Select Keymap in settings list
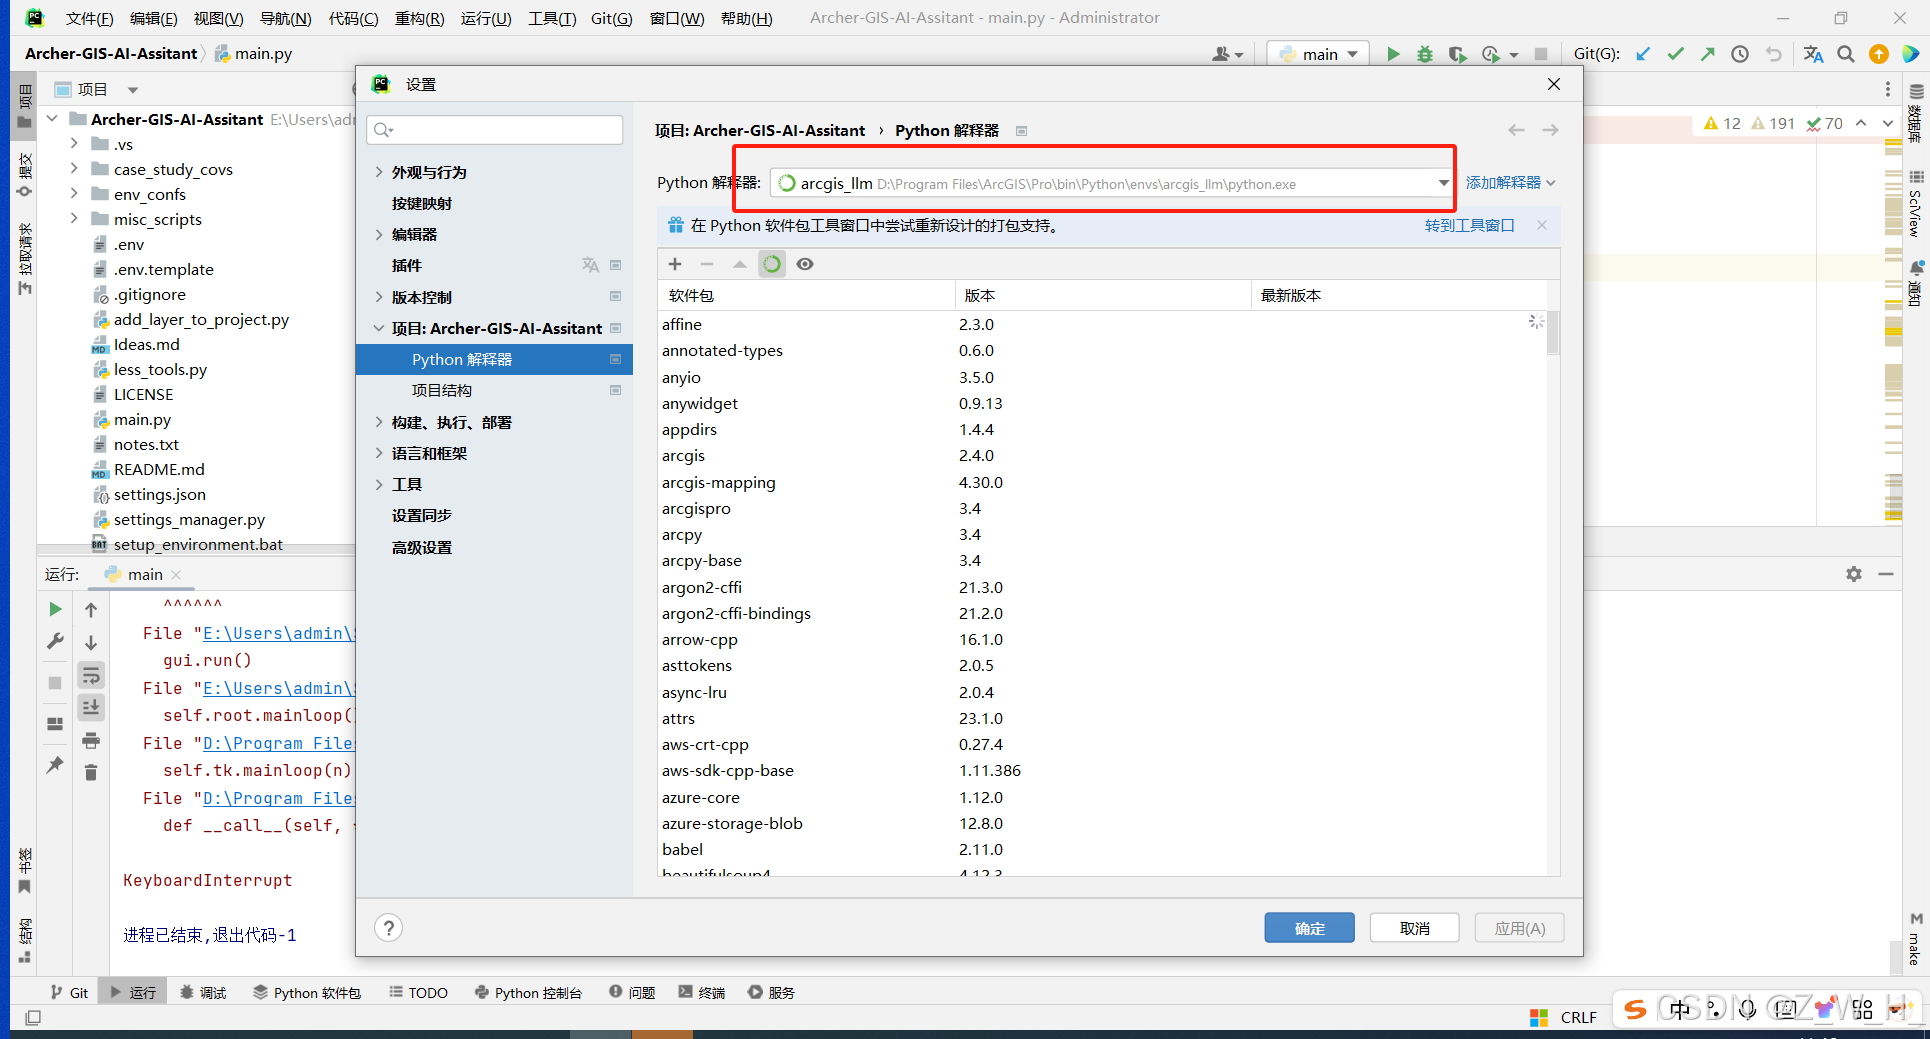The width and height of the screenshot is (1930, 1039). 422,203
